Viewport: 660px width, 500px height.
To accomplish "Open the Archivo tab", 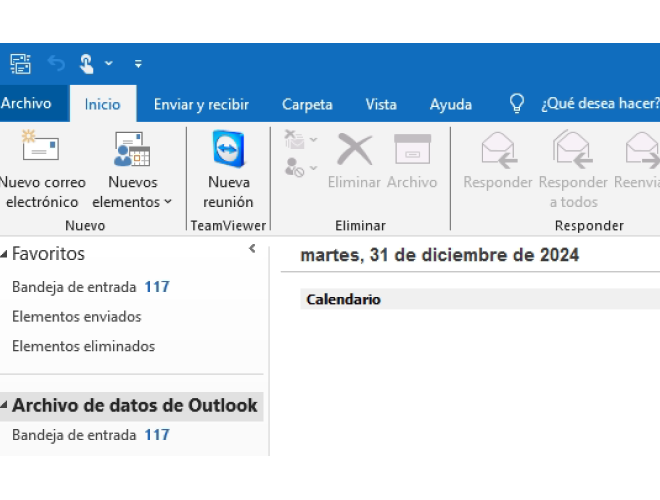I will (26, 104).
